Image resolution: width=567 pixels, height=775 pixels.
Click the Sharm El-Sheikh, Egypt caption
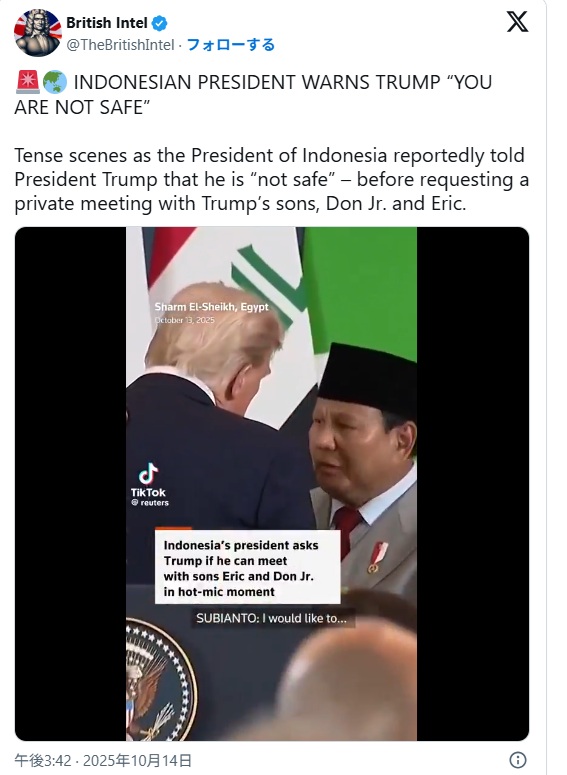[x=212, y=307]
